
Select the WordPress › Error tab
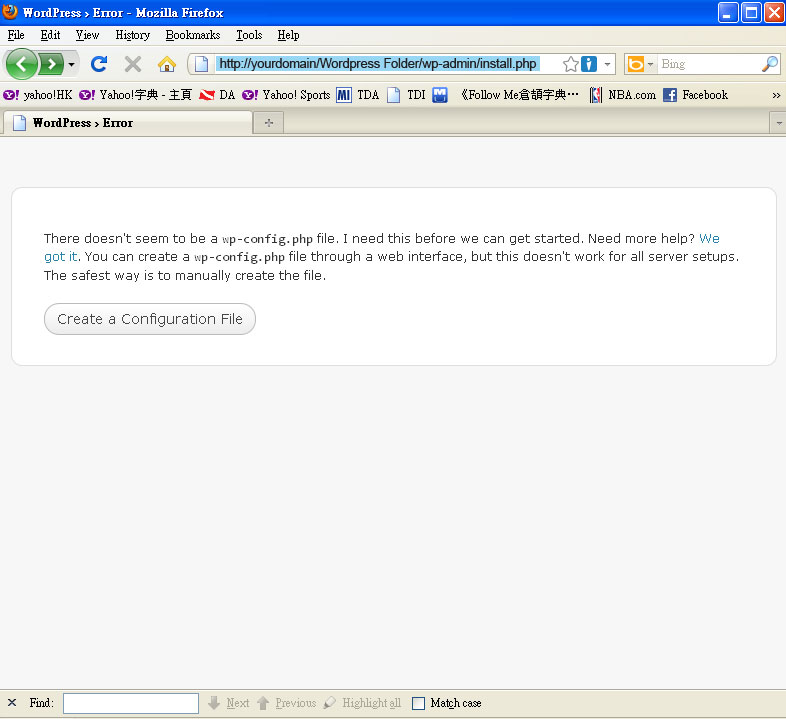pos(126,123)
